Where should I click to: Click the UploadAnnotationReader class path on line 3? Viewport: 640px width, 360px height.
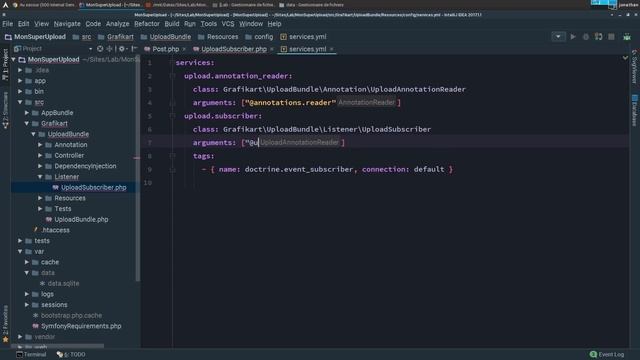point(344,89)
